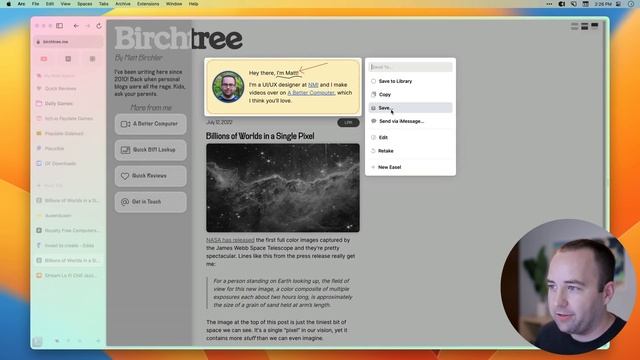
Task: Choose Send via iMessage... option
Action: (x=411, y=121)
